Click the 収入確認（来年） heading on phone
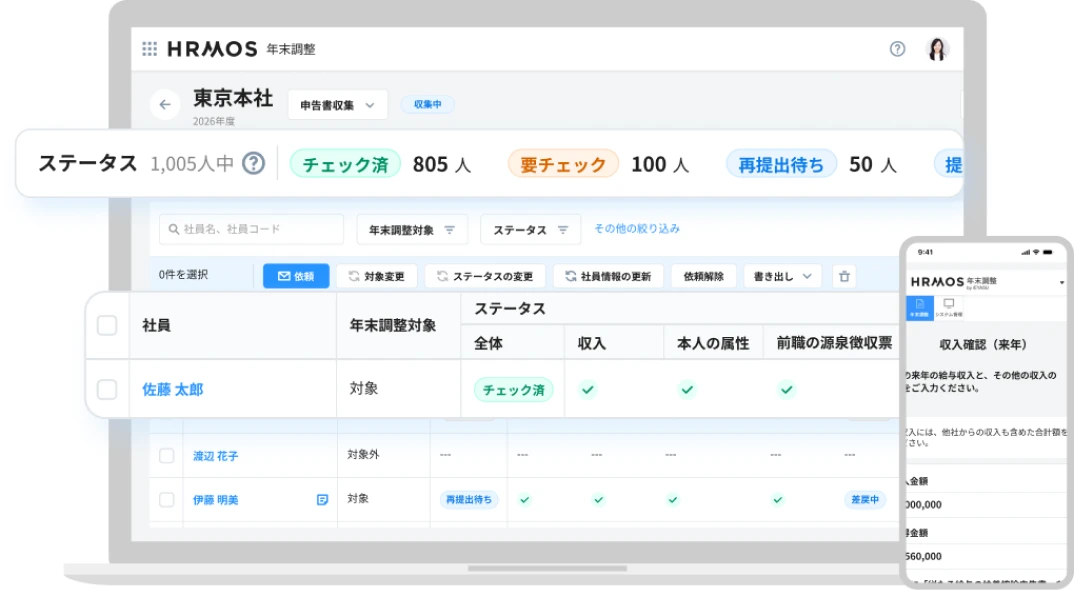Screen dimensions: 1074x590 [982, 345]
